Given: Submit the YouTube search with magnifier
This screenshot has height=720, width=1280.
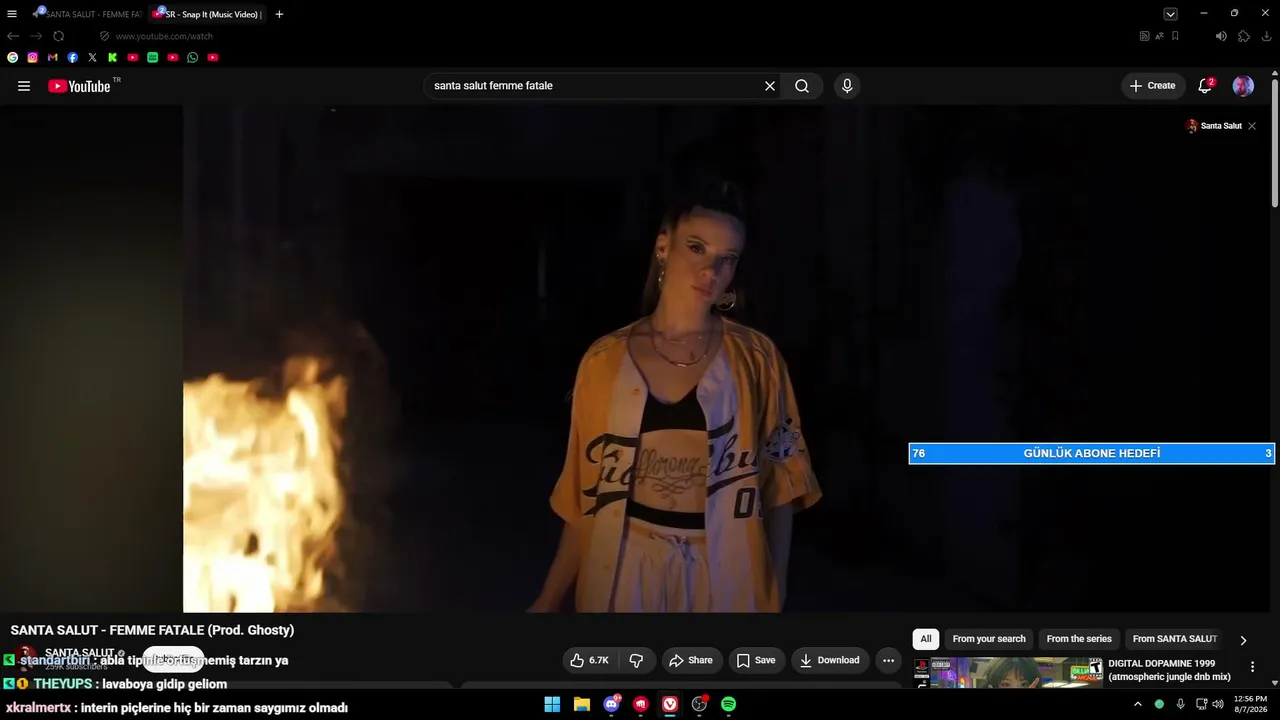Looking at the screenshot, I should (x=802, y=86).
